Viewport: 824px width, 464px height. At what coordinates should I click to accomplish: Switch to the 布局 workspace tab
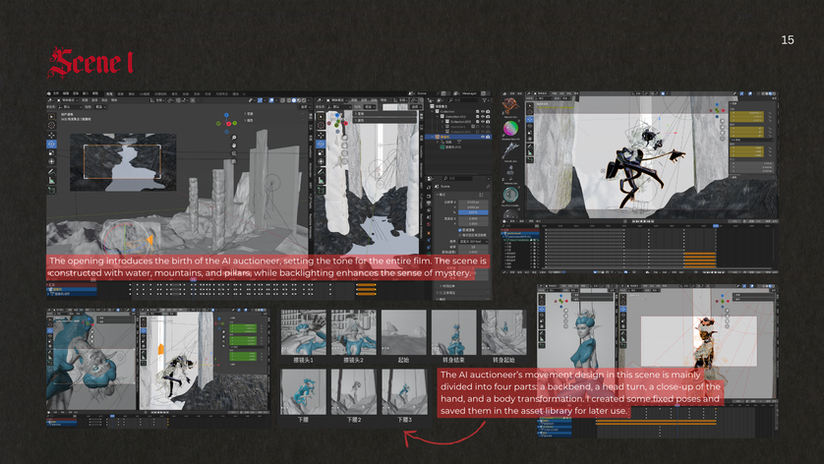click(109, 94)
